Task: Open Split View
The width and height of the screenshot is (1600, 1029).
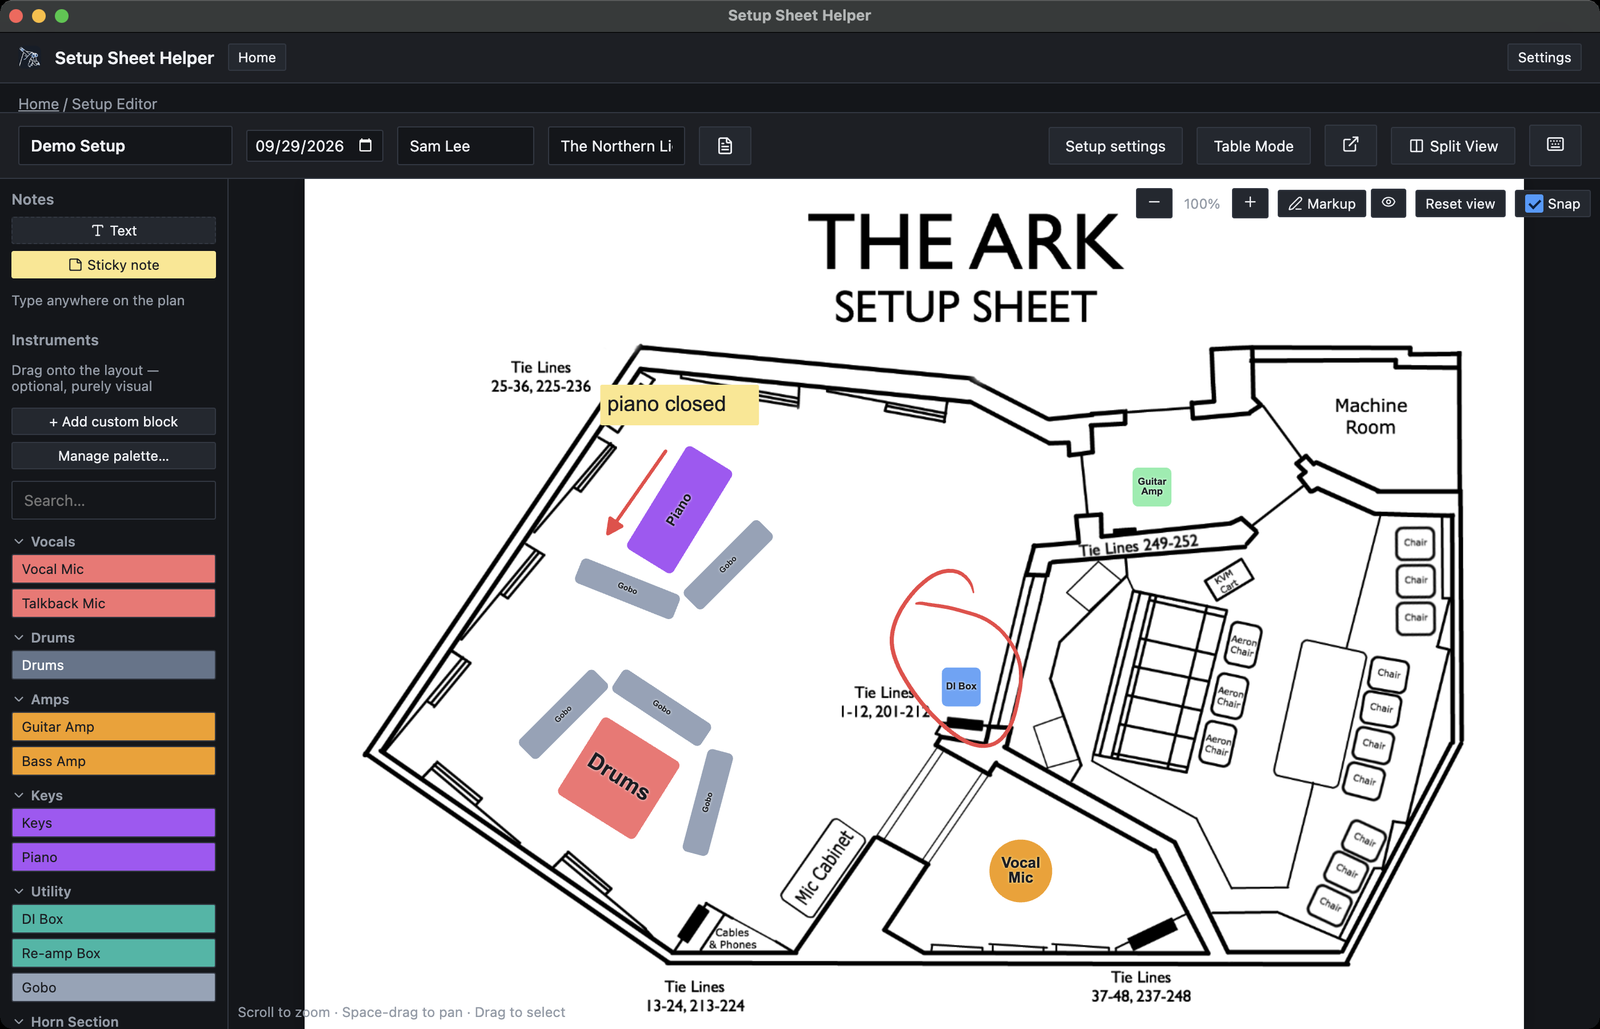Action: click(x=1453, y=146)
